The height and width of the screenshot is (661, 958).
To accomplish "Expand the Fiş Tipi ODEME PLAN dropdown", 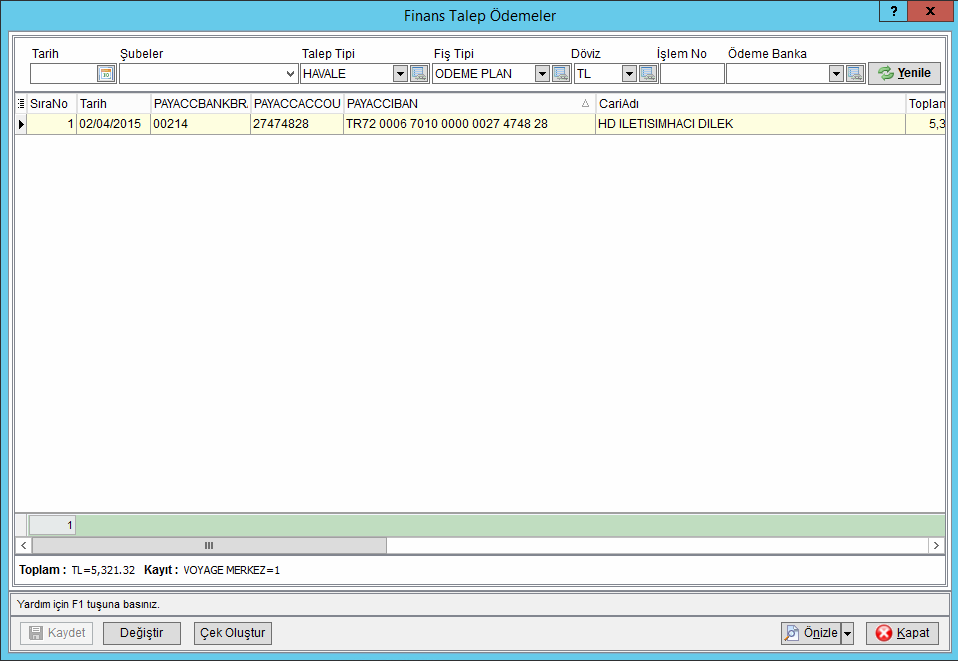I will point(542,74).
